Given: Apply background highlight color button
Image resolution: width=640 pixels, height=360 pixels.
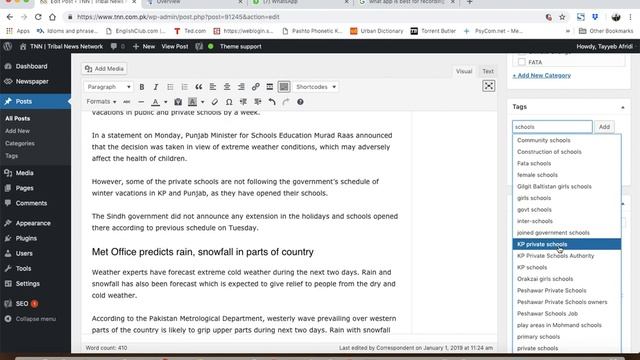Looking at the screenshot, I should pos(192,102).
